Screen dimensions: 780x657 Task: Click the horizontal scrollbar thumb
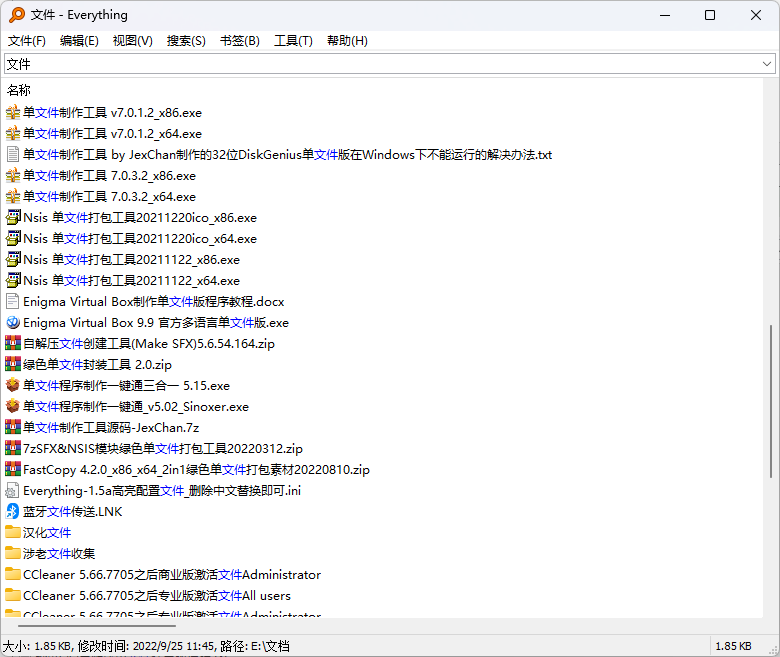coord(97,626)
